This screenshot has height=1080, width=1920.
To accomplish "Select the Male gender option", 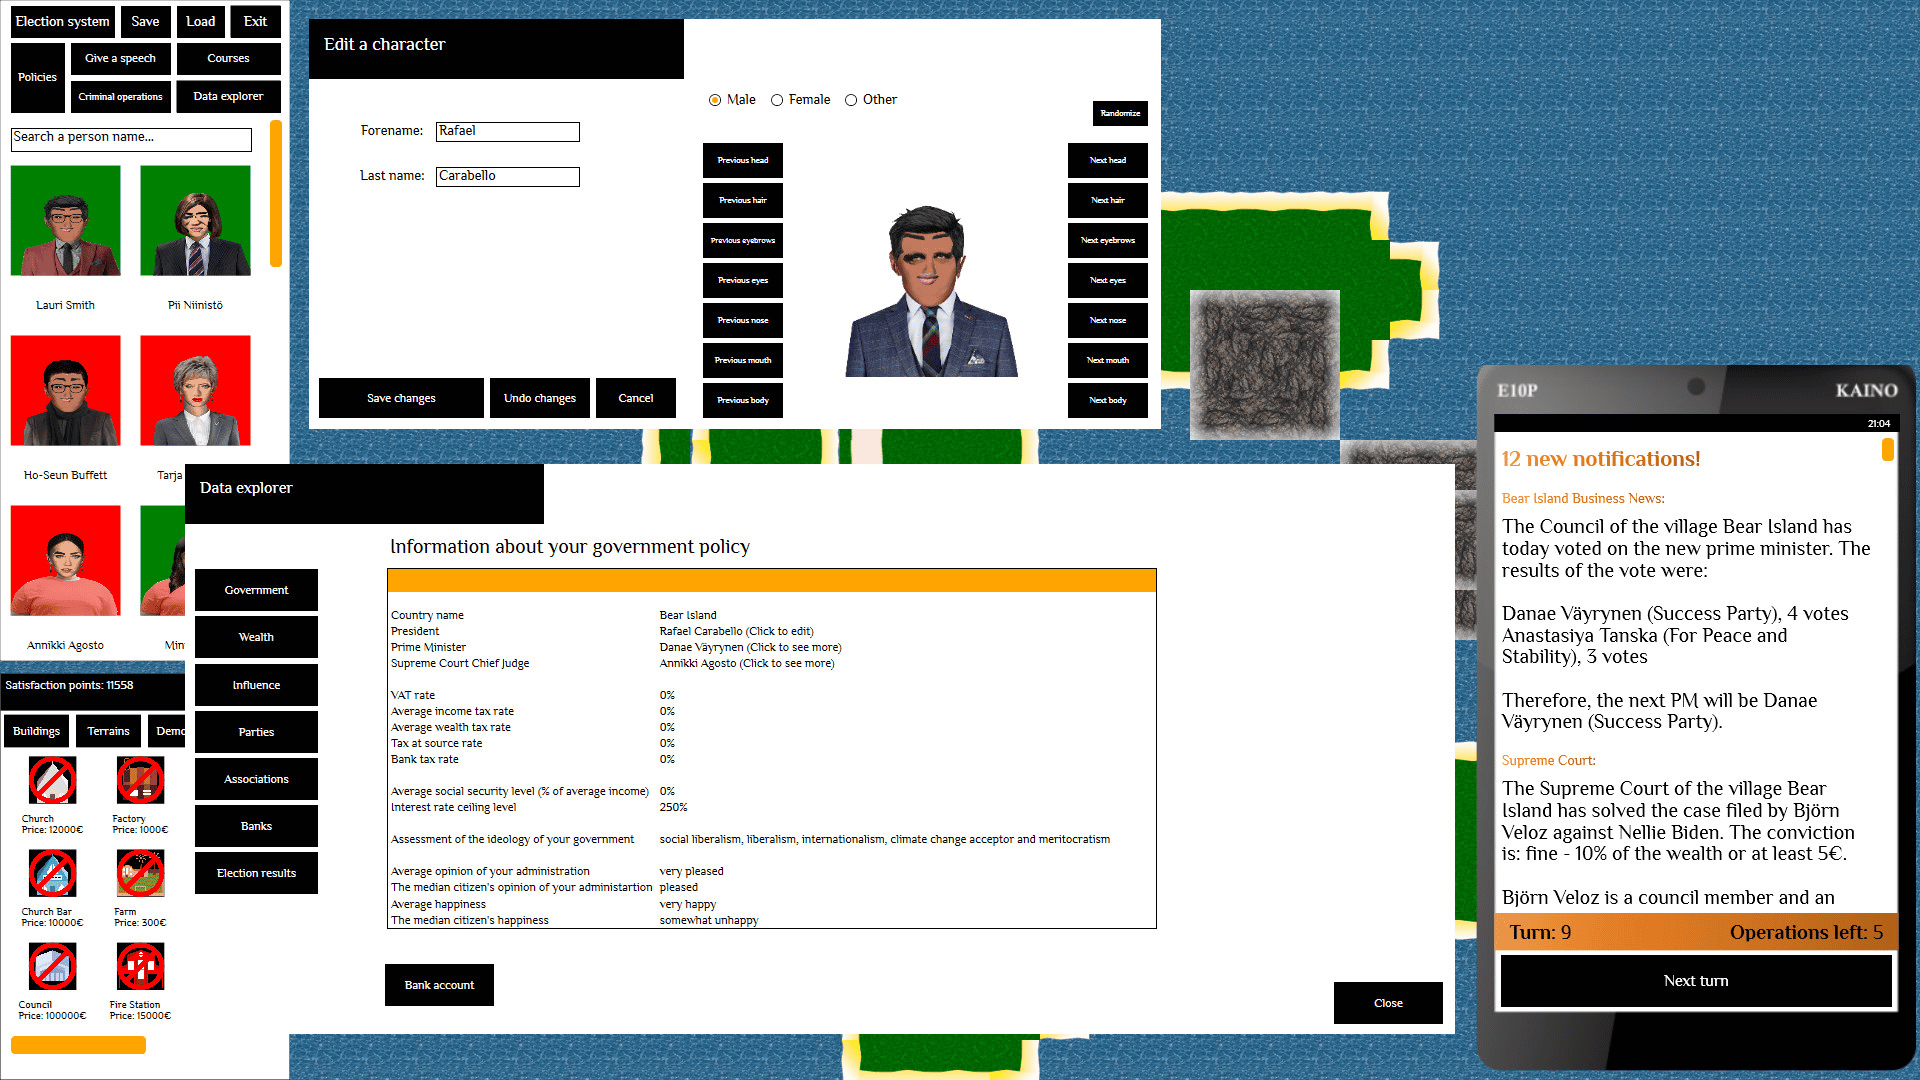I will pyautogui.click(x=715, y=100).
